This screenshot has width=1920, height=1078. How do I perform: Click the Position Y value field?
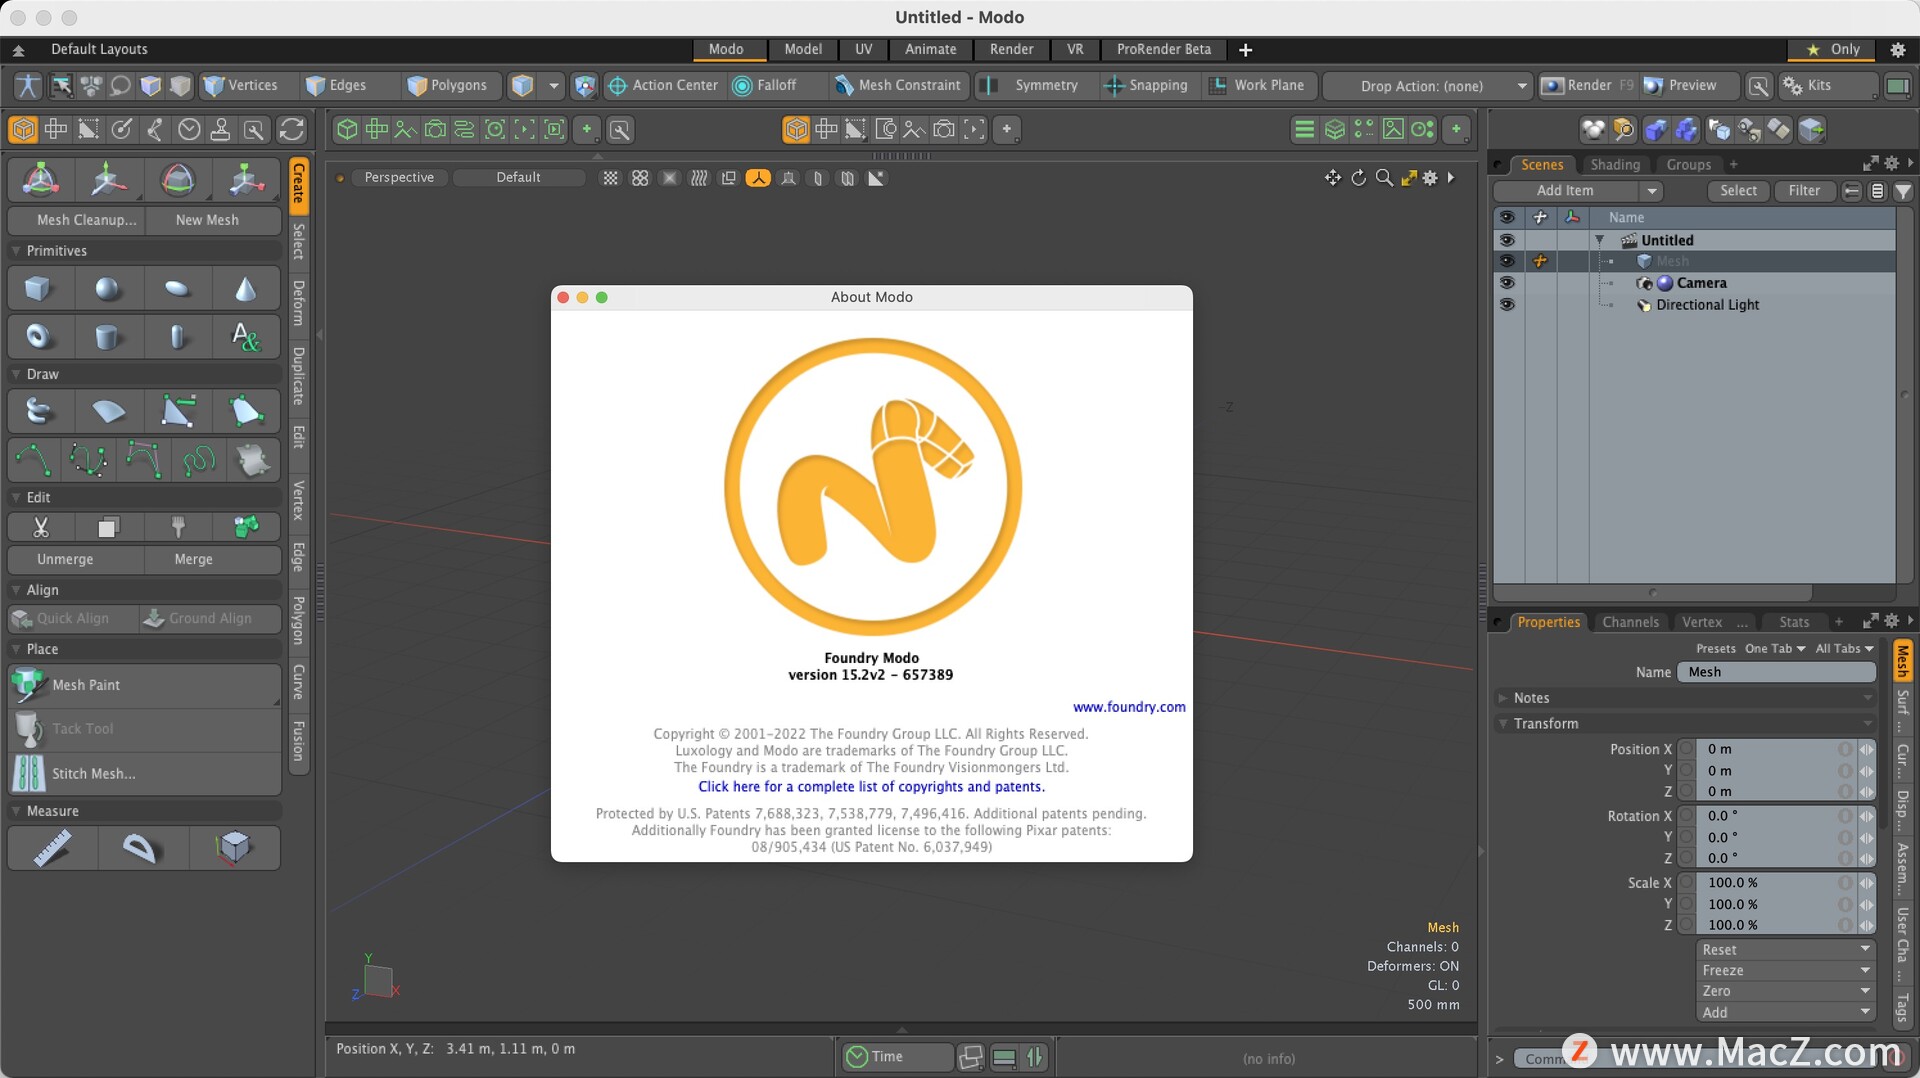pyautogui.click(x=1775, y=771)
